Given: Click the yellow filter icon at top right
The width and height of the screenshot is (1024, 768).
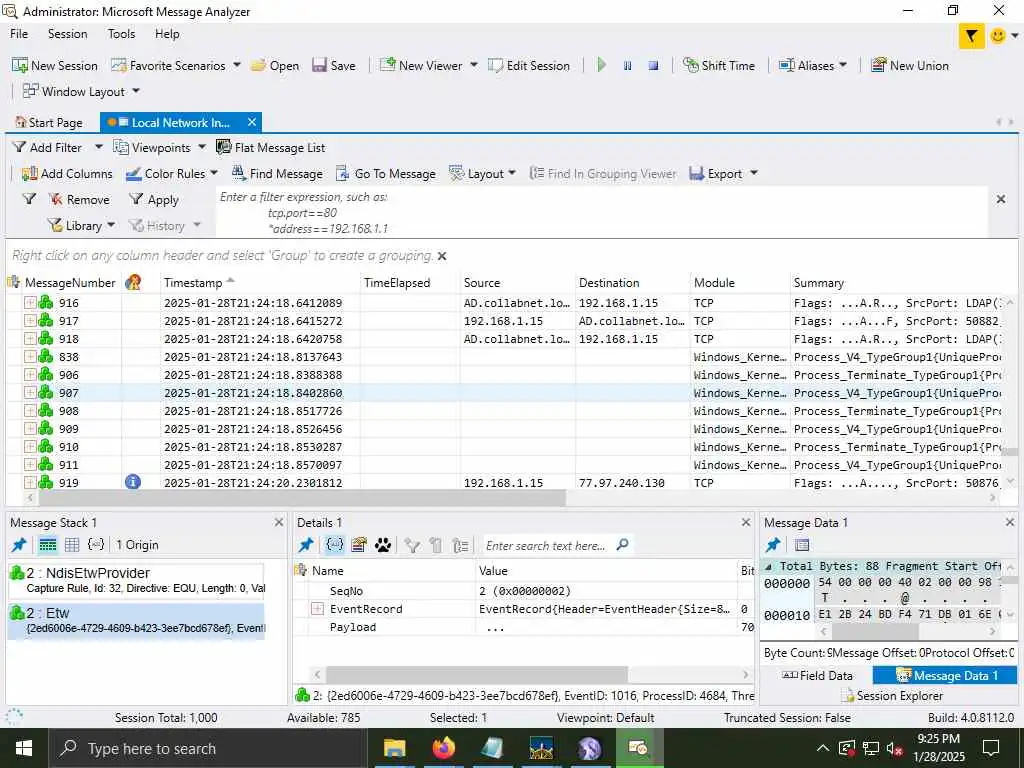Looking at the screenshot, I should coord(972,36).
